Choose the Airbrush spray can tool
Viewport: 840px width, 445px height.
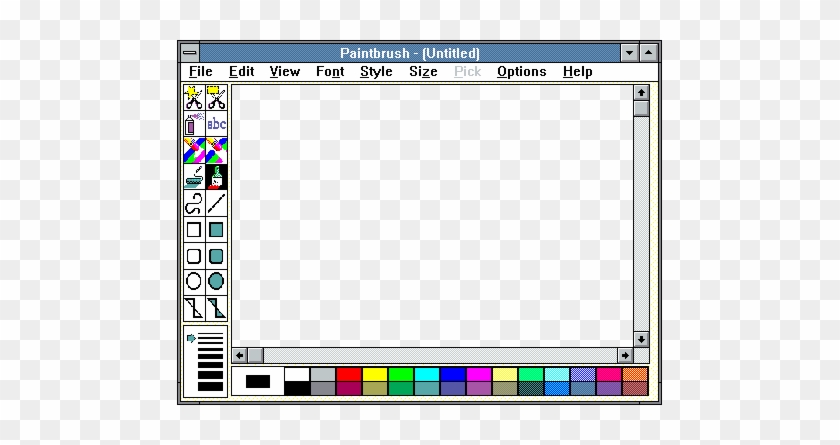tap(194, 124)
